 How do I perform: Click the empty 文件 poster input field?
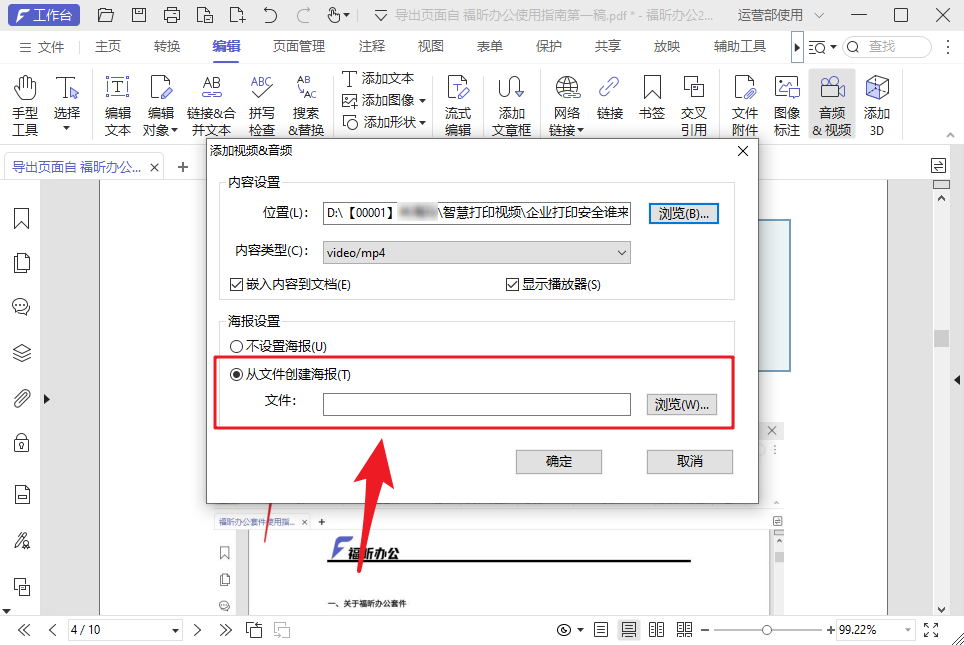pos(477,403)
